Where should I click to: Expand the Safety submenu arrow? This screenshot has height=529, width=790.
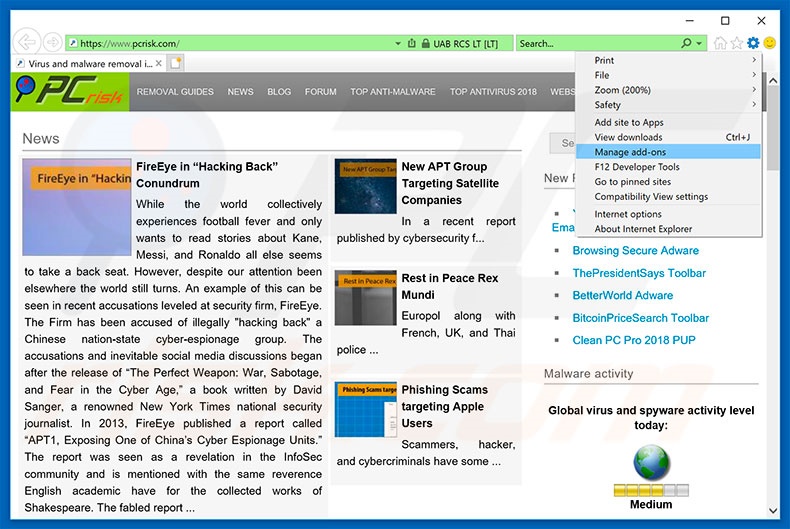pos(754,104)
